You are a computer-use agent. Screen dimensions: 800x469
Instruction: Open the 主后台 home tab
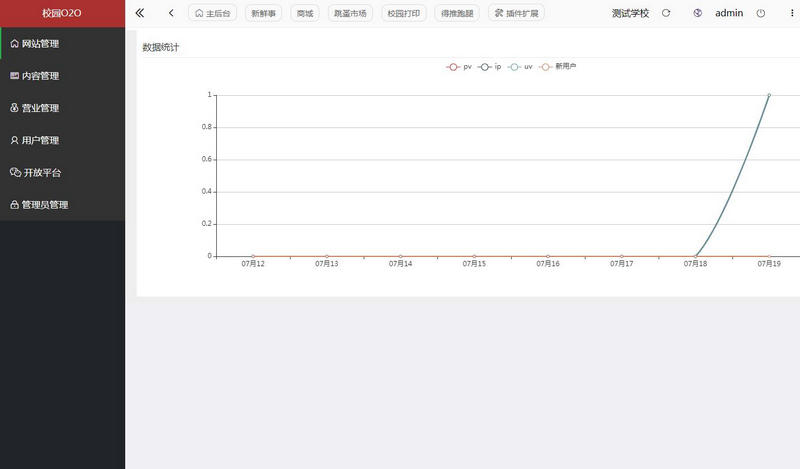pos(212,13)
